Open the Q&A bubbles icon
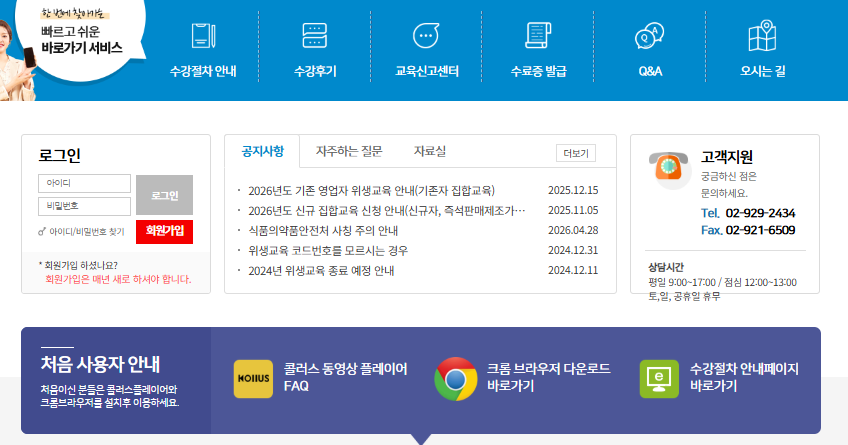Image resolution: width=848 pixels, height=445 pixels. click(x=650, y=36)
